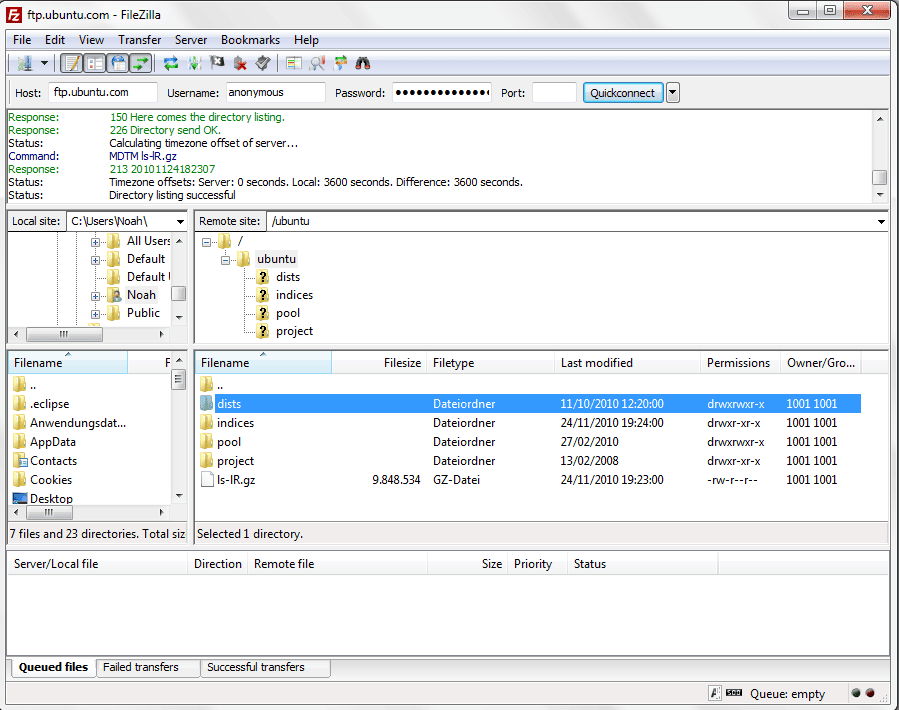The height and width of the screenshot is (710, 899).
Task: Open the View menu
Action: (x=91, y=40)
